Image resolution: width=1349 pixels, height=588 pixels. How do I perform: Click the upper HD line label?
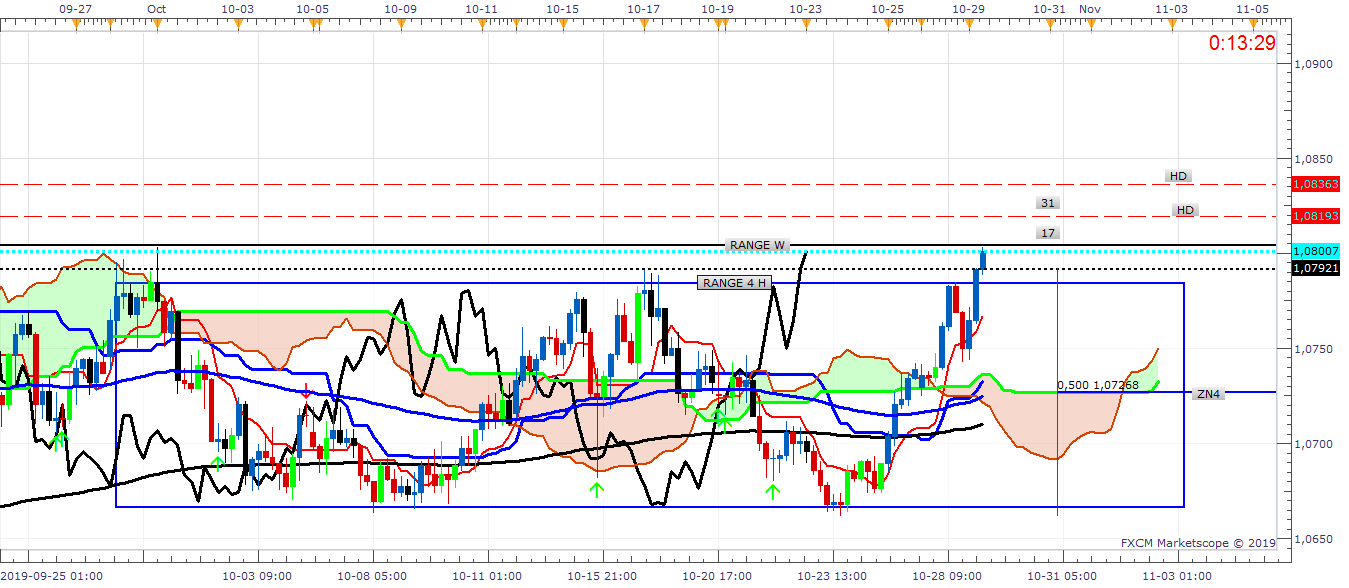(x=1178, y=176)
